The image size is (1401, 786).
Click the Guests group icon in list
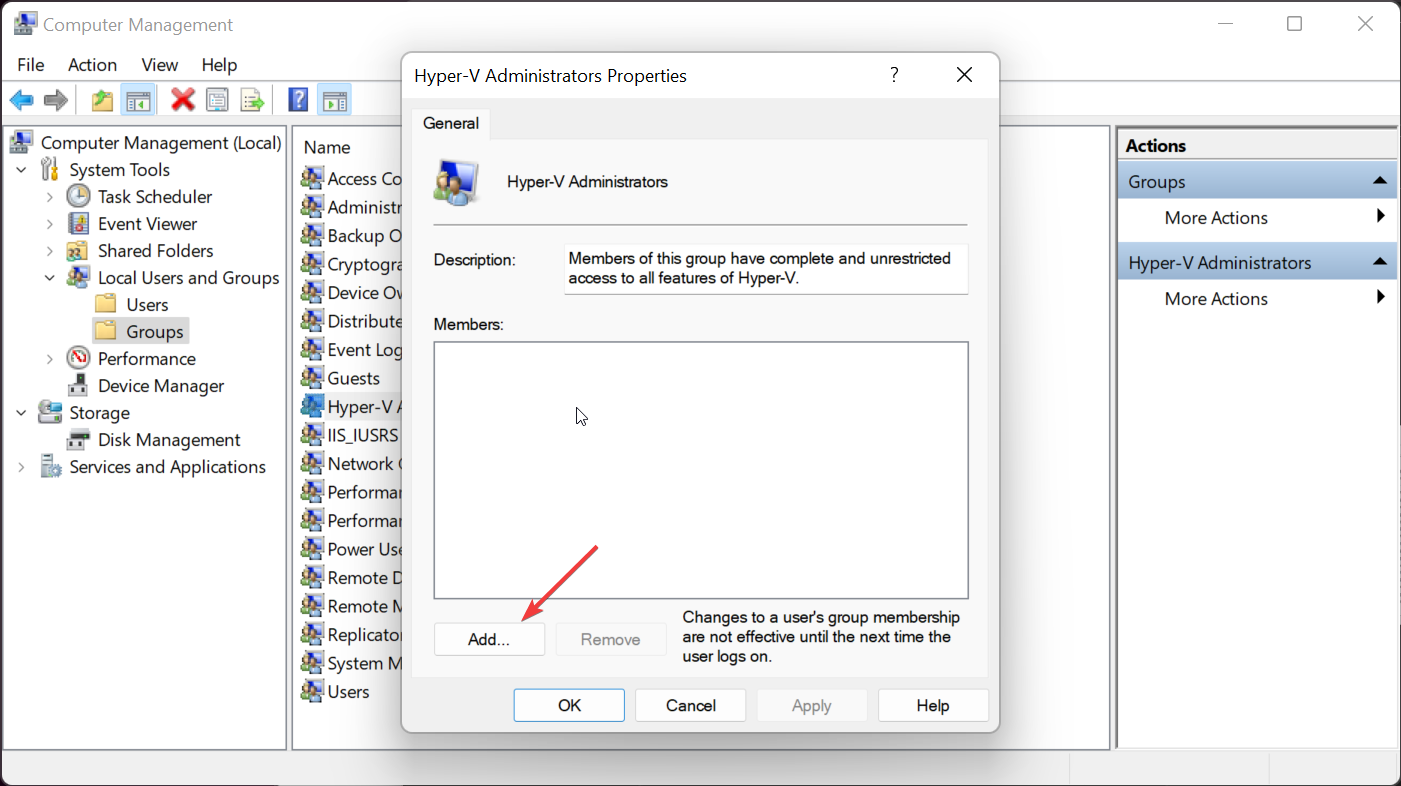(312, 377)
